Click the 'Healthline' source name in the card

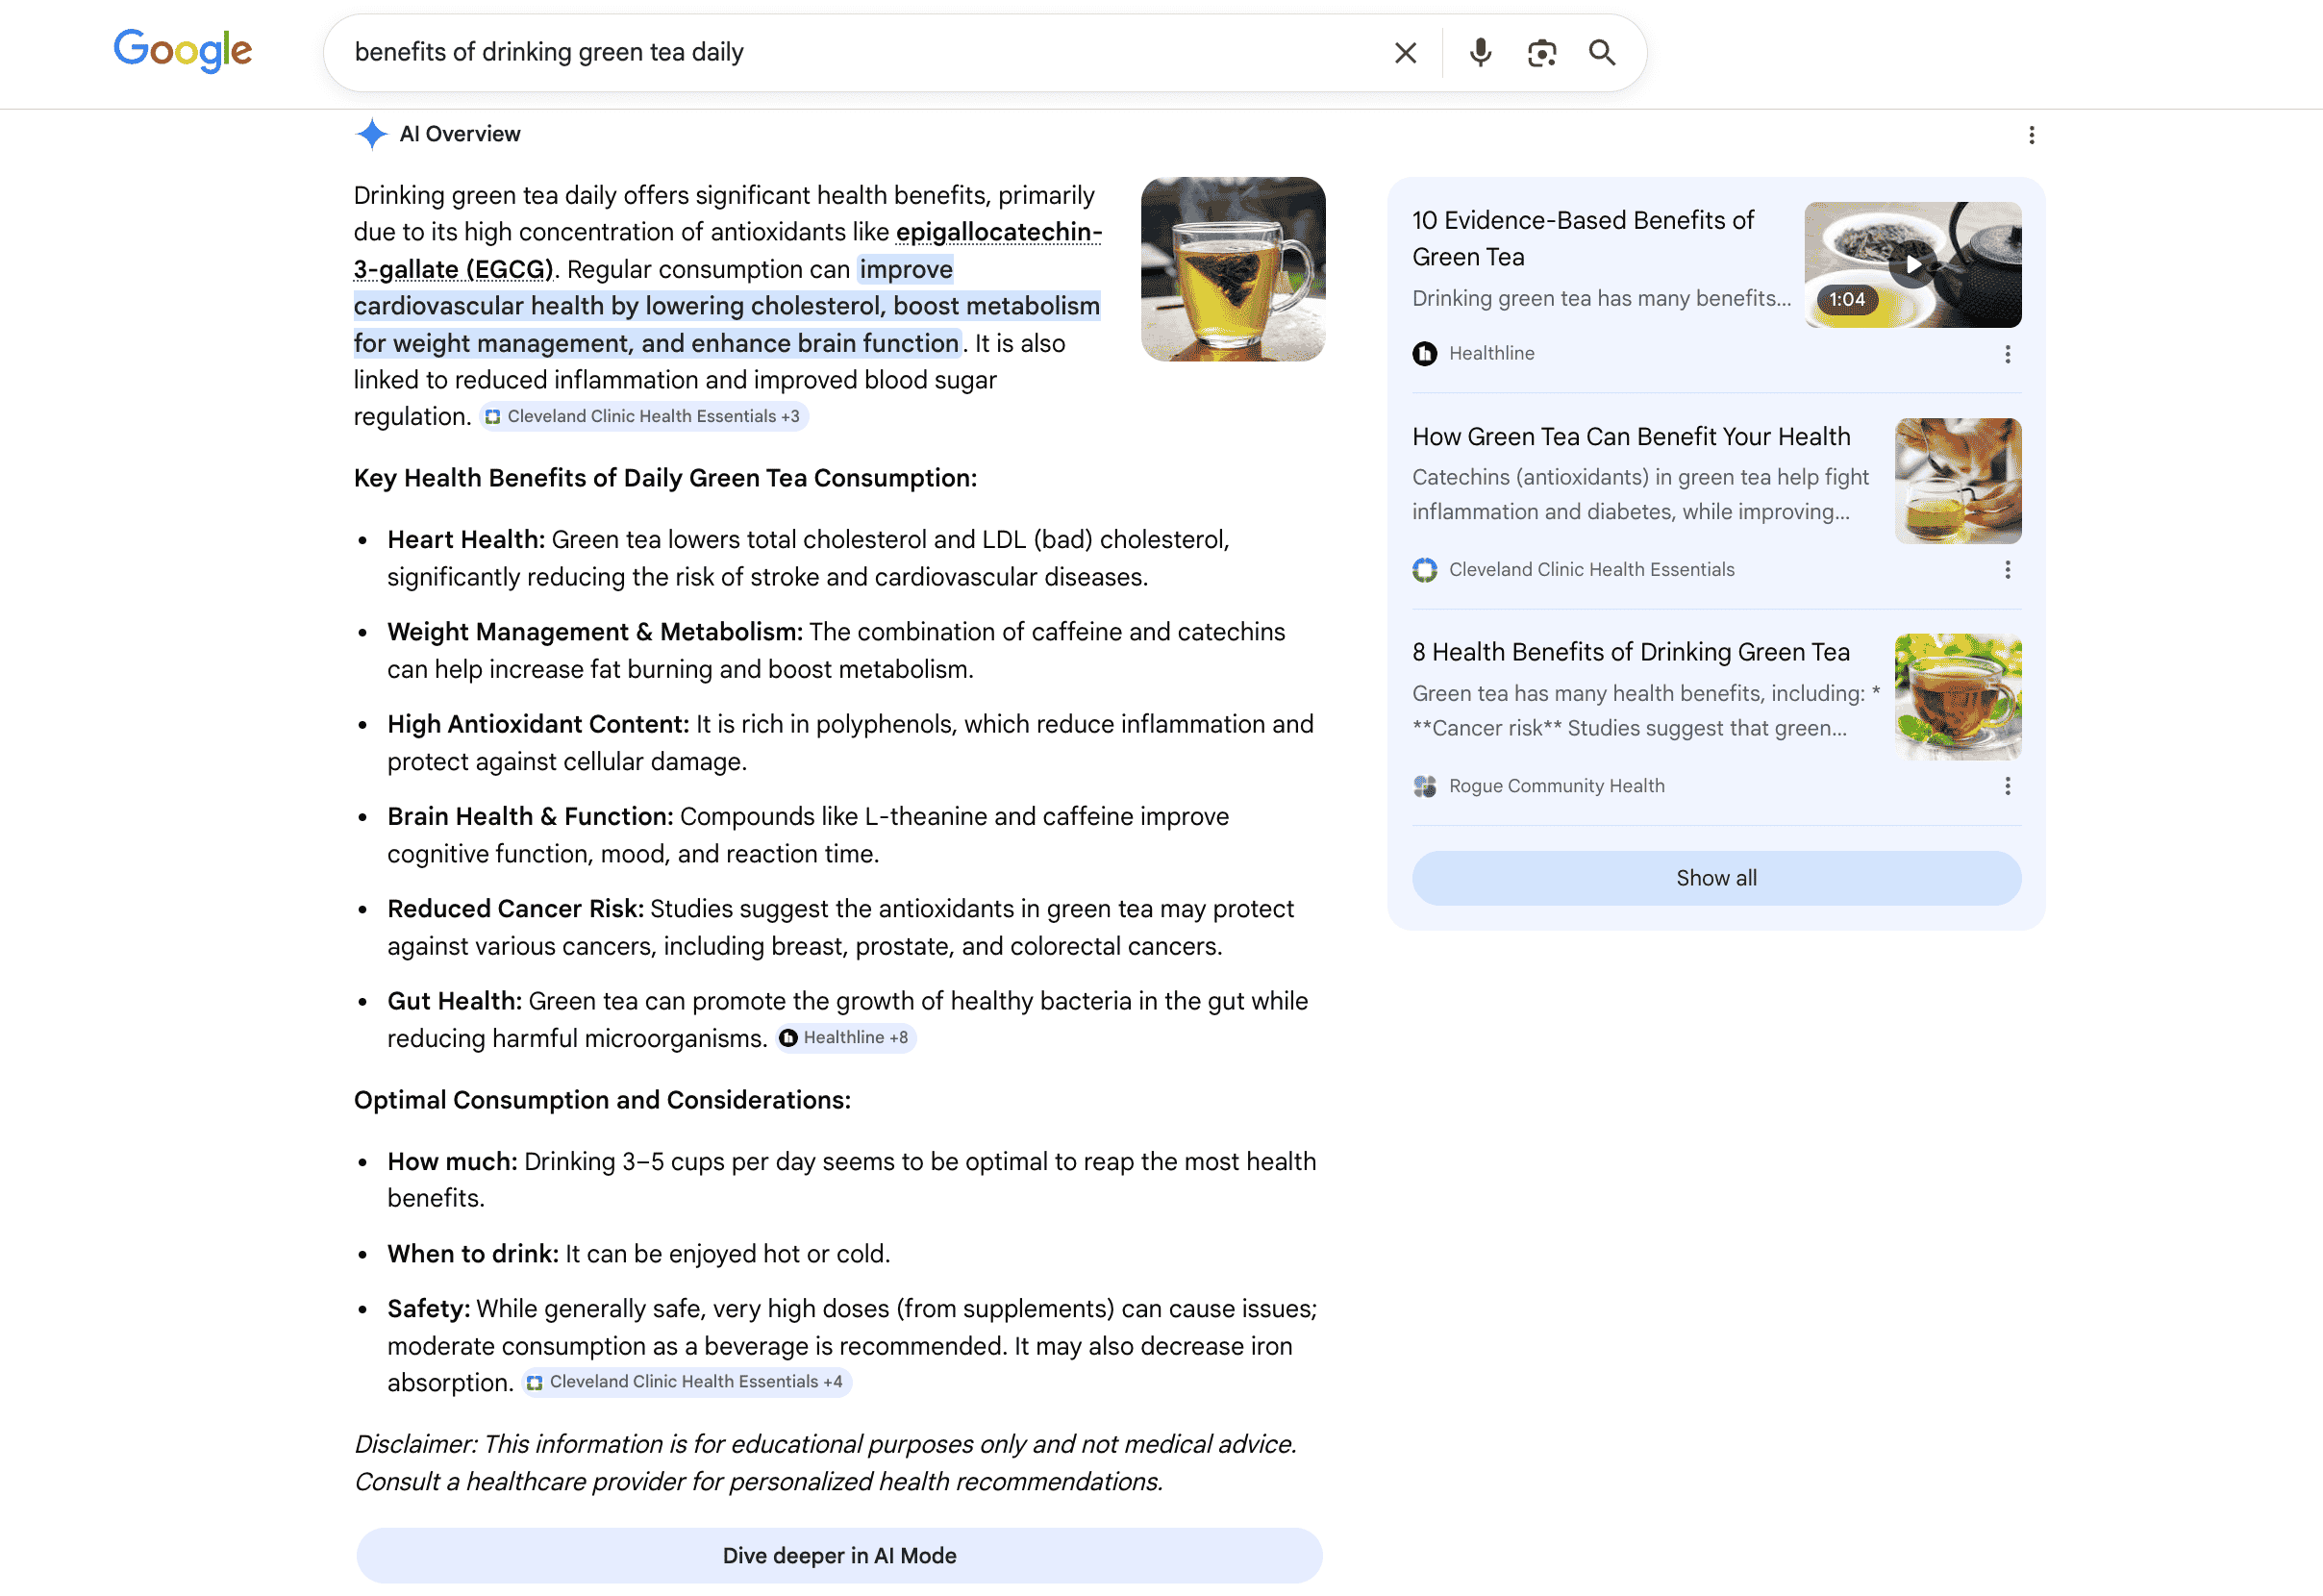click(1491, 354)
